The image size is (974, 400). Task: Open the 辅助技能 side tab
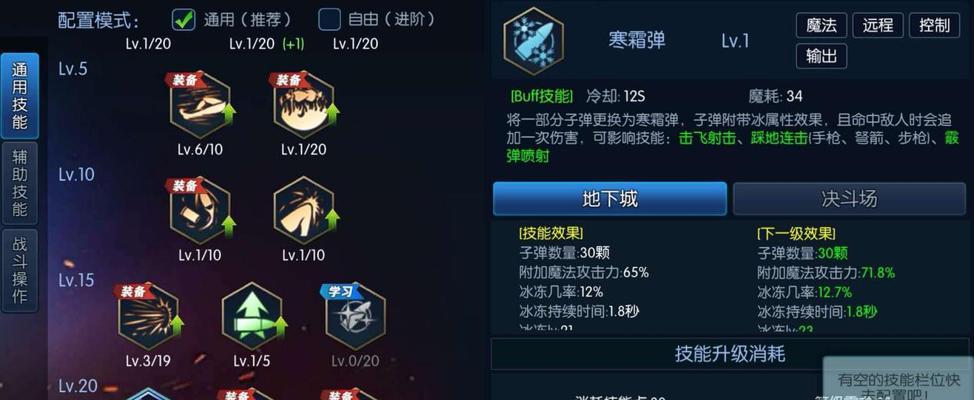point(20,183)
